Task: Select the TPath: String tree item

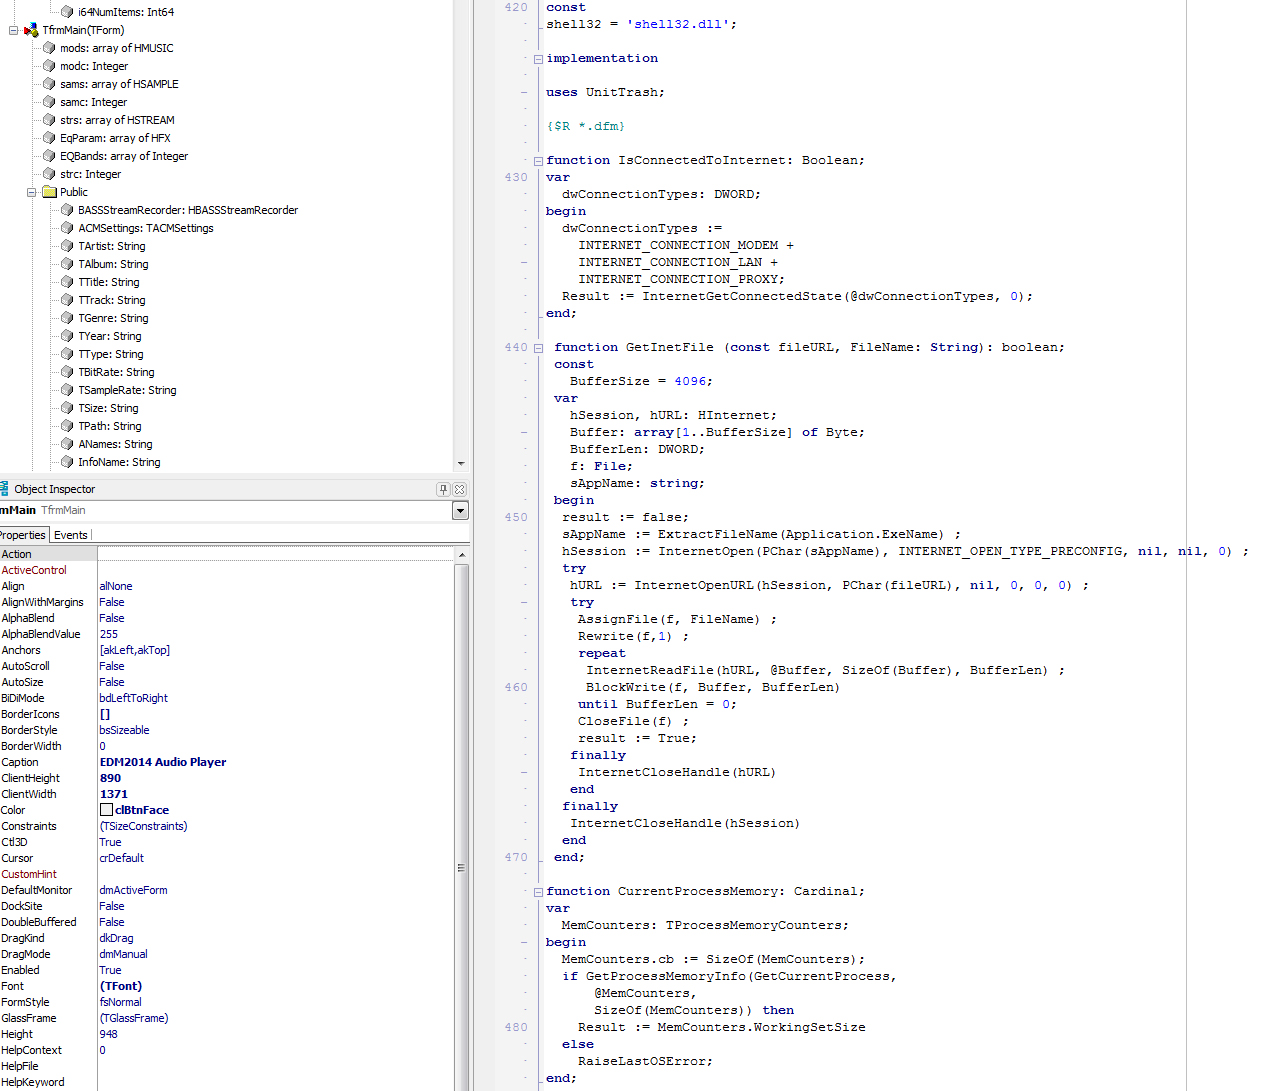Action: click(110, 426)
